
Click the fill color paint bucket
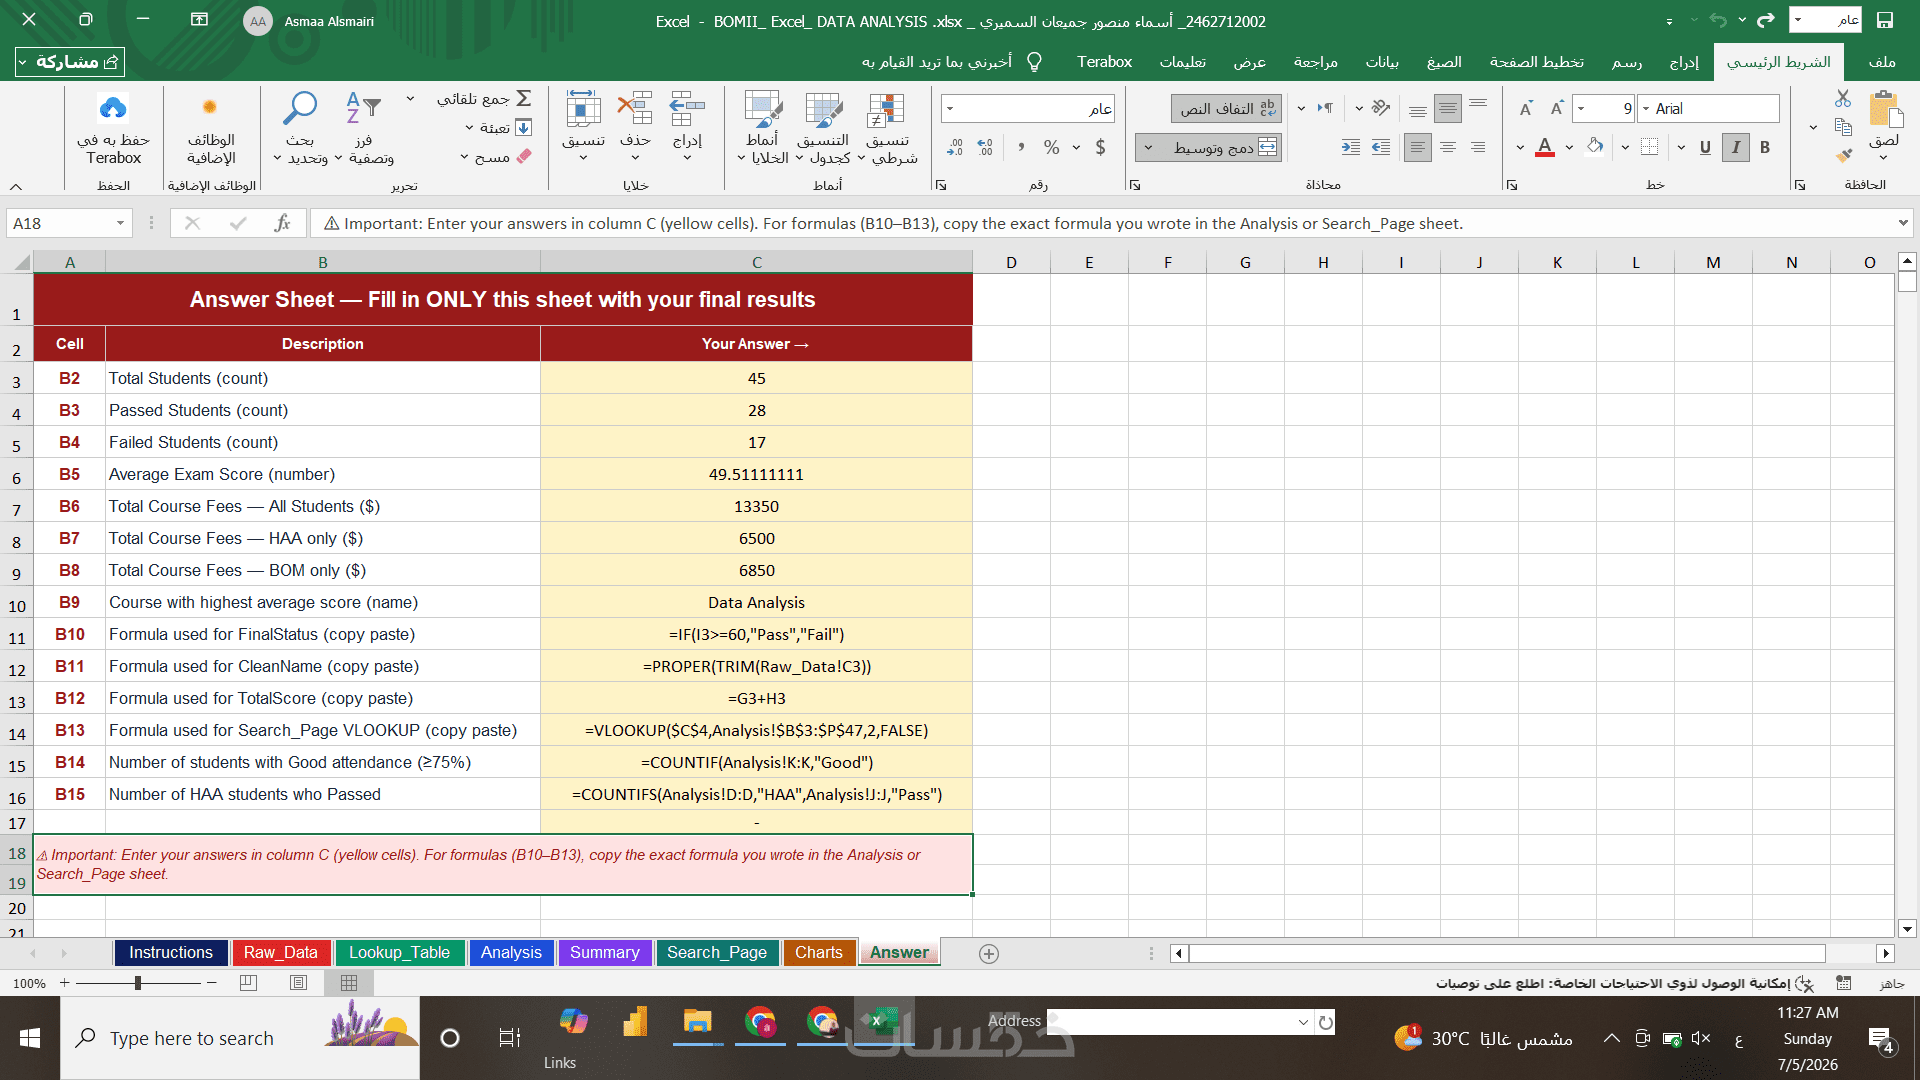1595,148
